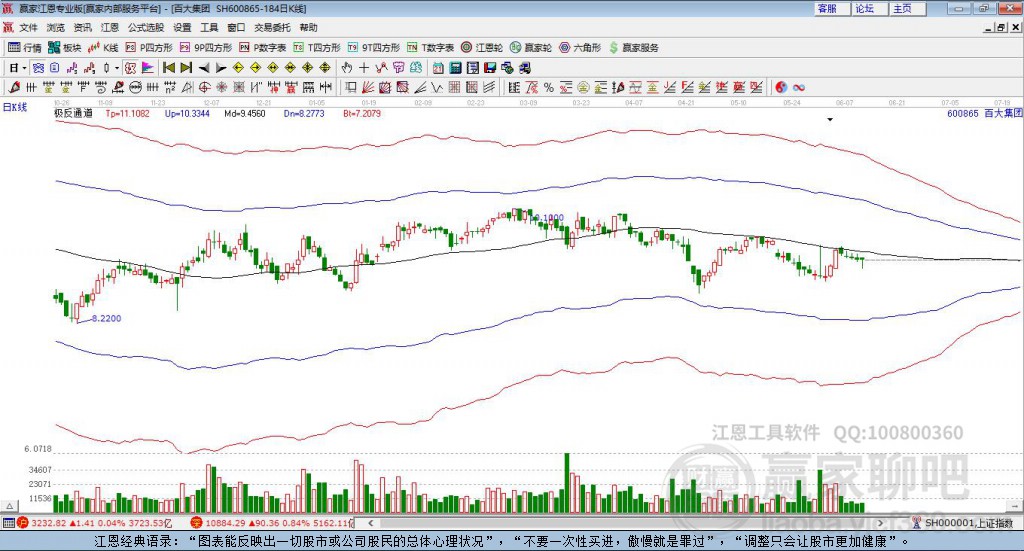Open 赢家服务 with the dollar icon
The width and height of the screenshot is (1024, 551).
[633, 48]
